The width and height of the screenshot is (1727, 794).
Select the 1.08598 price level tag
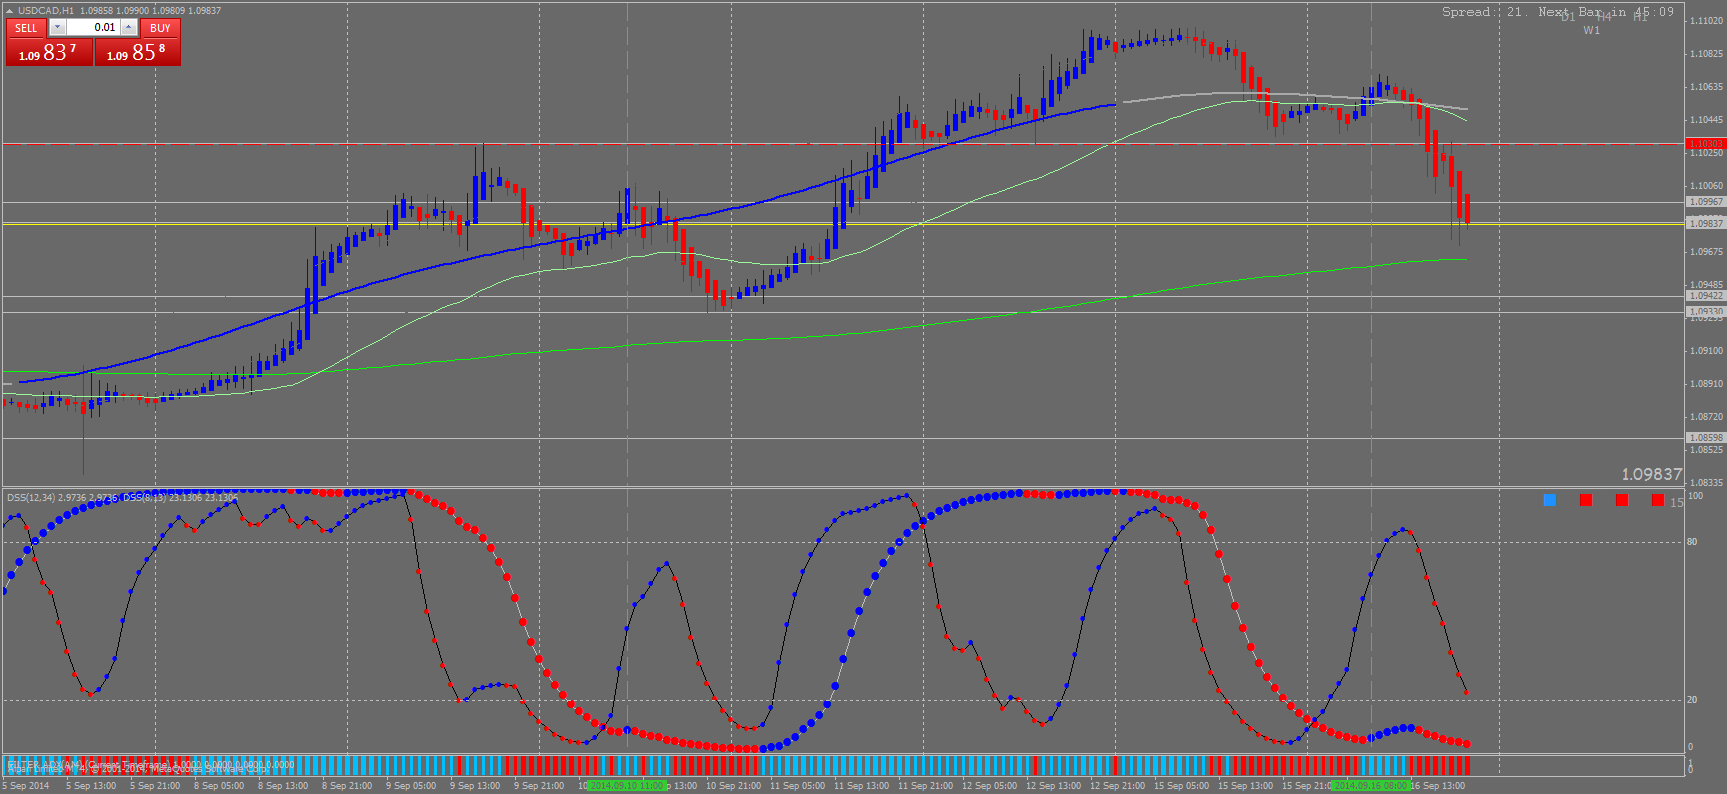click(x=1706, y=438)
